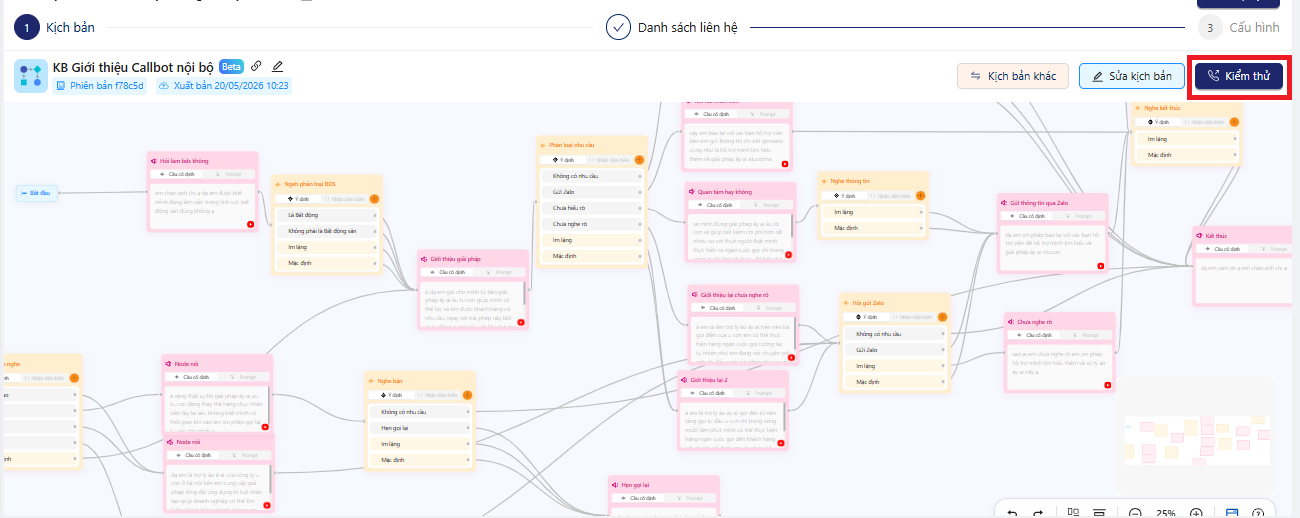
Task: Copy link icon next to Beta badge
Action: tap(256, 67)
